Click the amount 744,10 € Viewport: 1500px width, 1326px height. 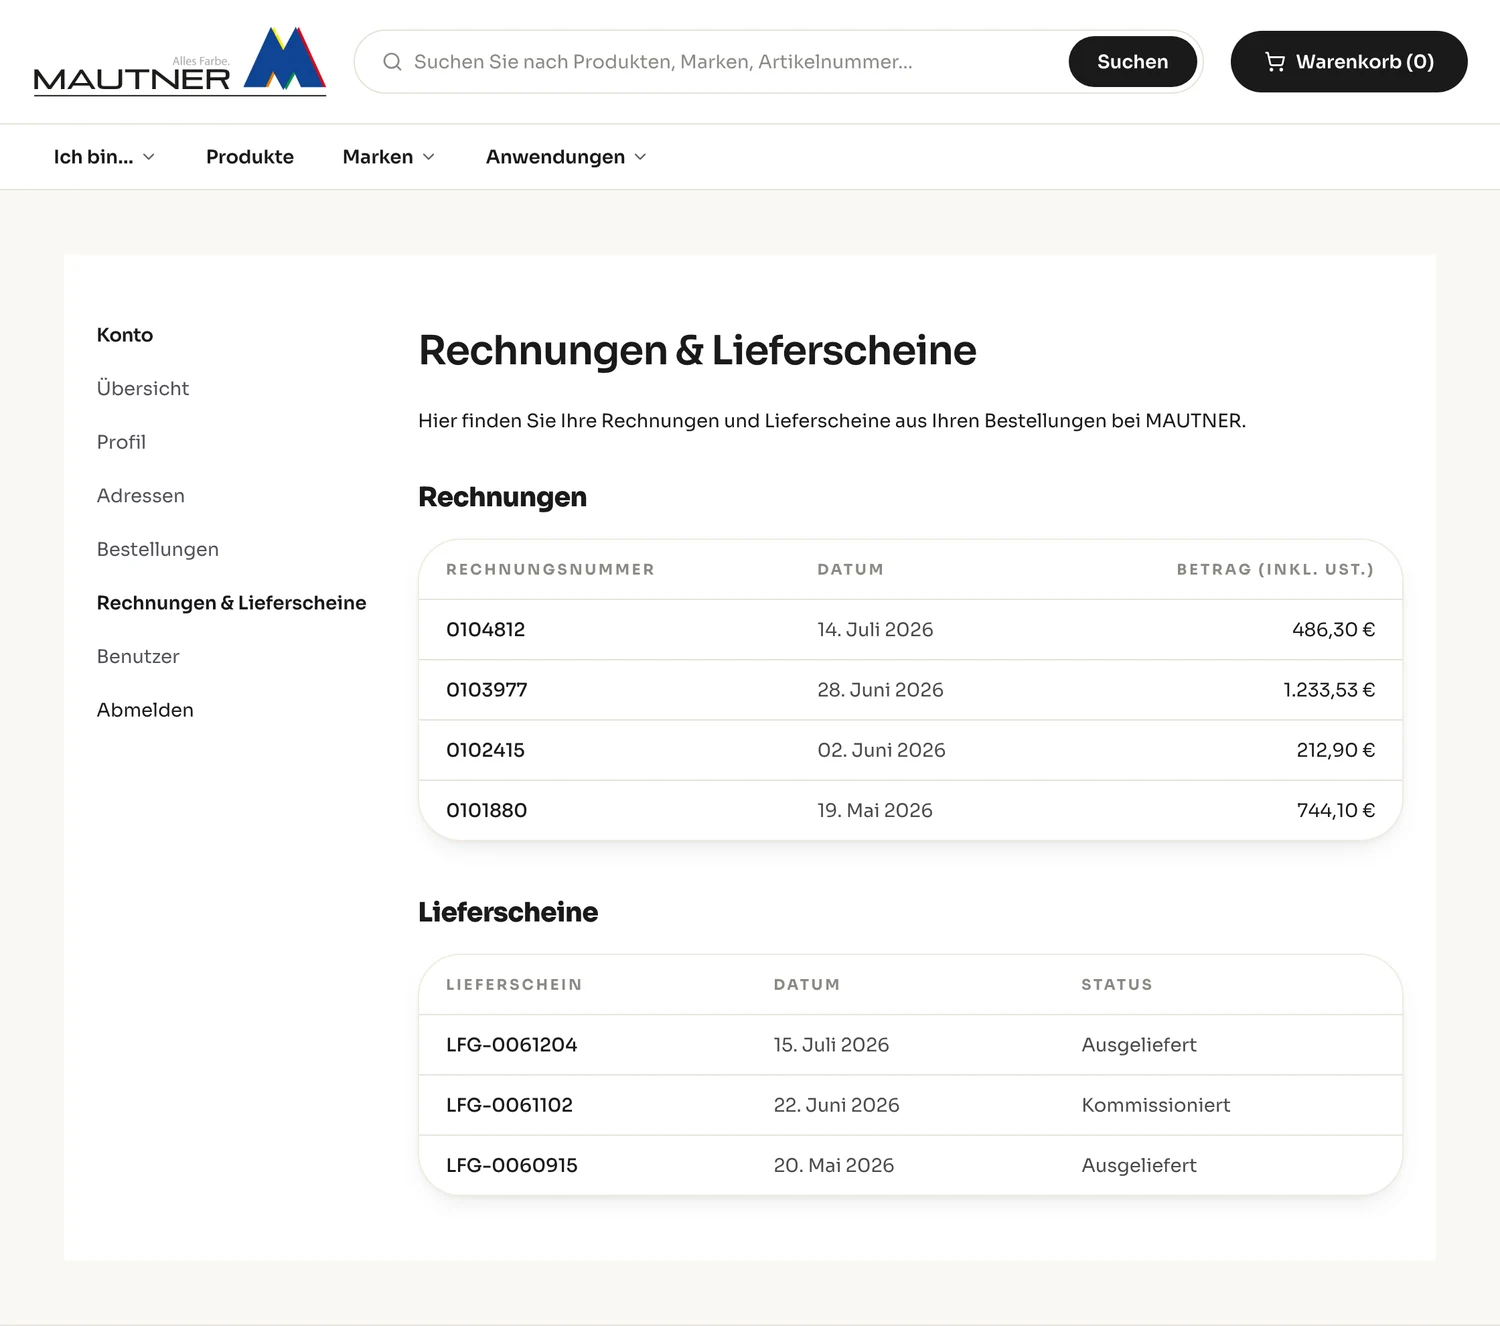click(1336, 810)
